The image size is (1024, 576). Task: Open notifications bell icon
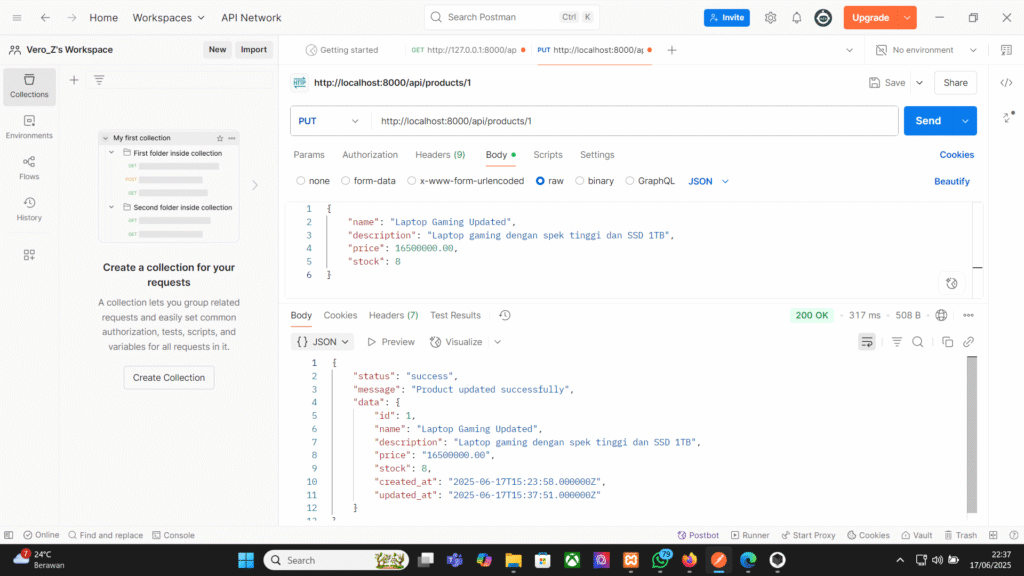797,18
